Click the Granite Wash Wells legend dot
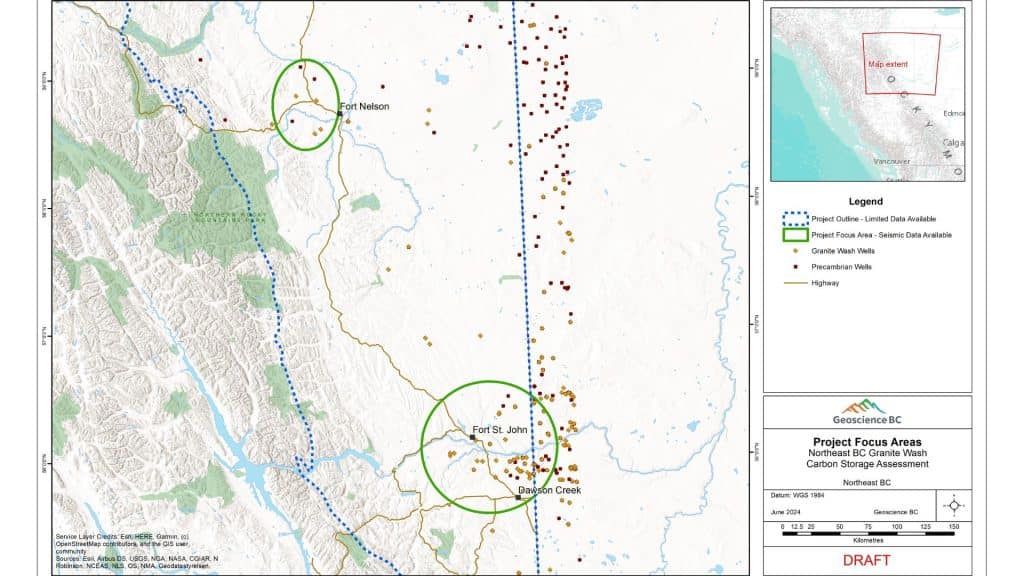 coord(792,252)
